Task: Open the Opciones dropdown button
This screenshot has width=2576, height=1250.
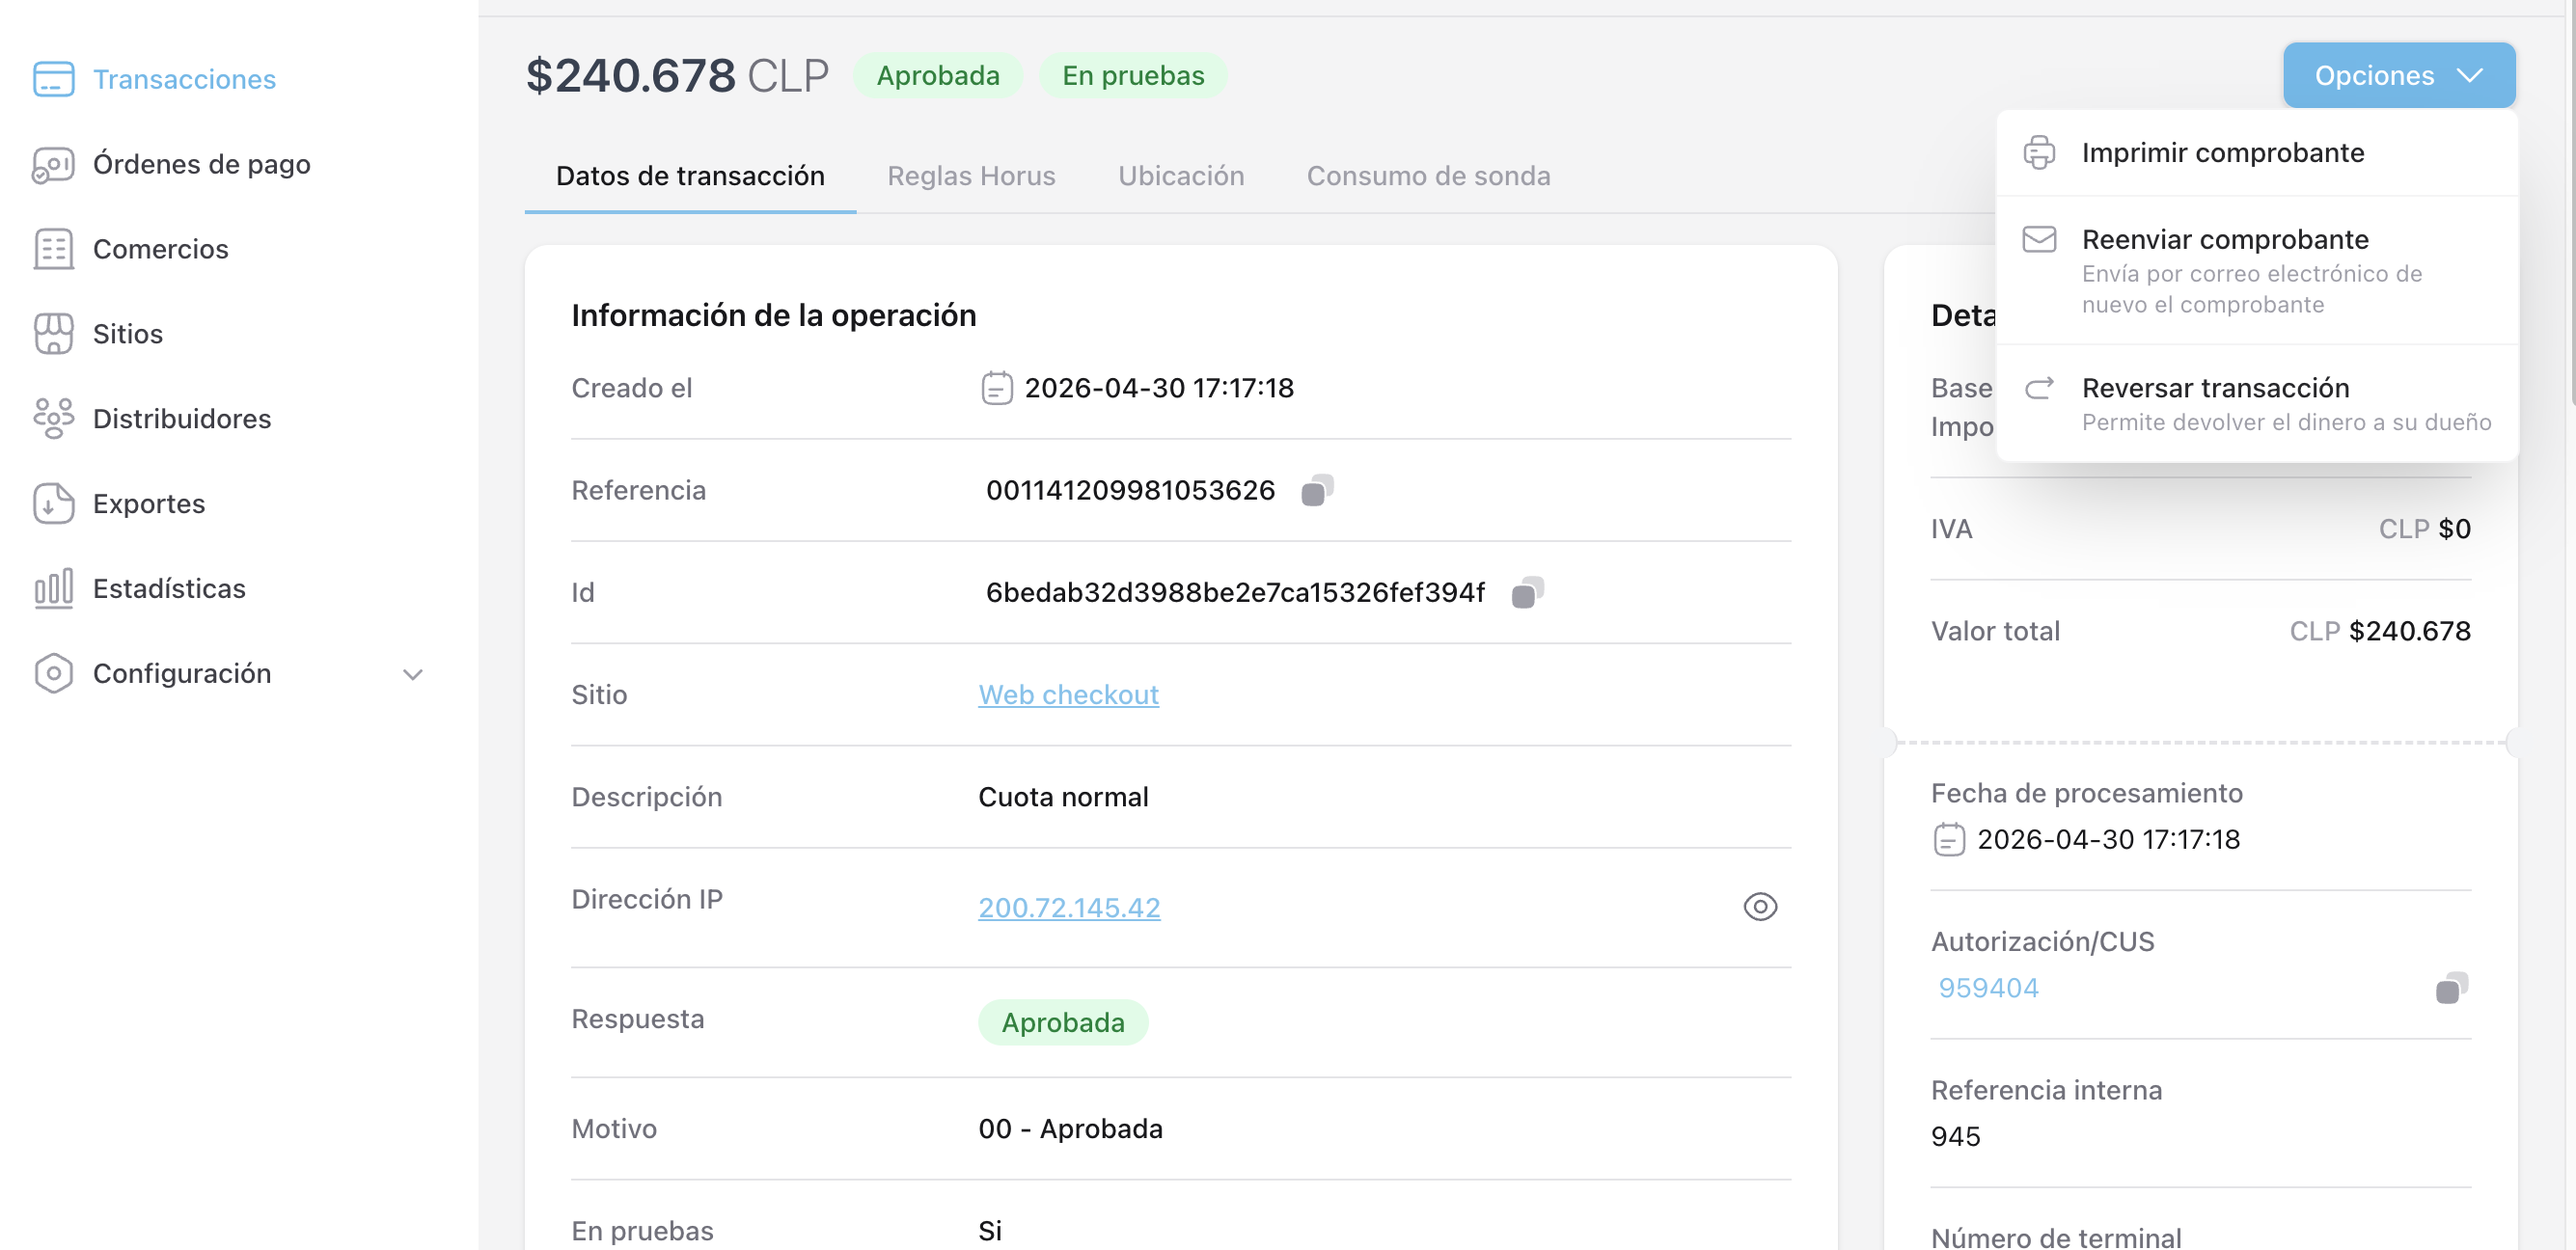Action: pos(2398,75)
